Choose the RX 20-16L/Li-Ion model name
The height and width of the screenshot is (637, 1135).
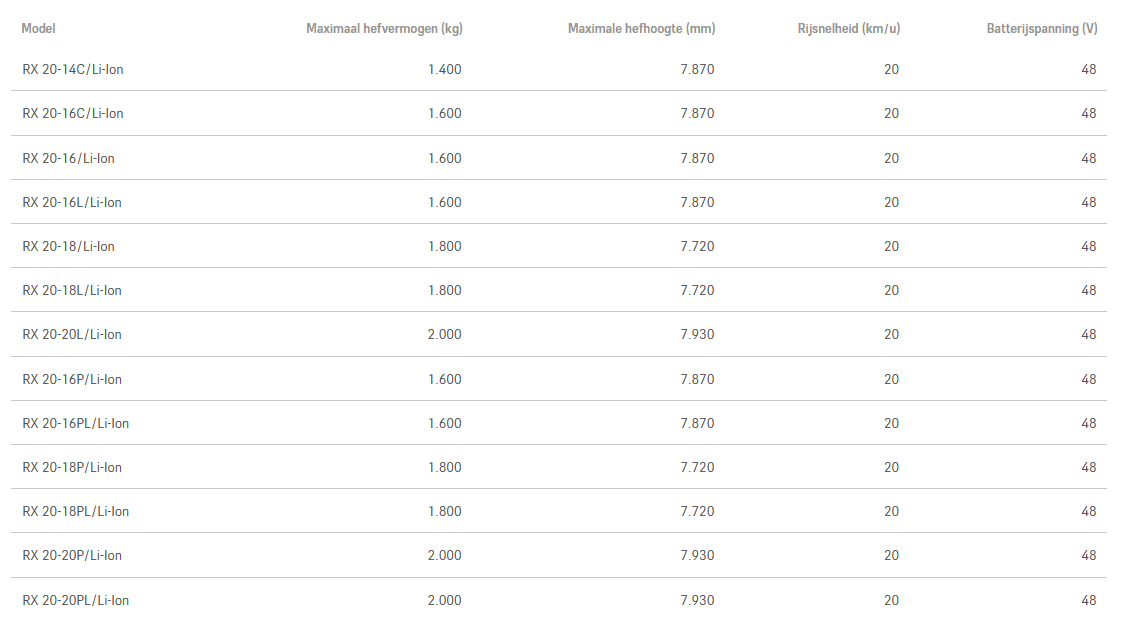pyautogui.click(x=72, y=202)
